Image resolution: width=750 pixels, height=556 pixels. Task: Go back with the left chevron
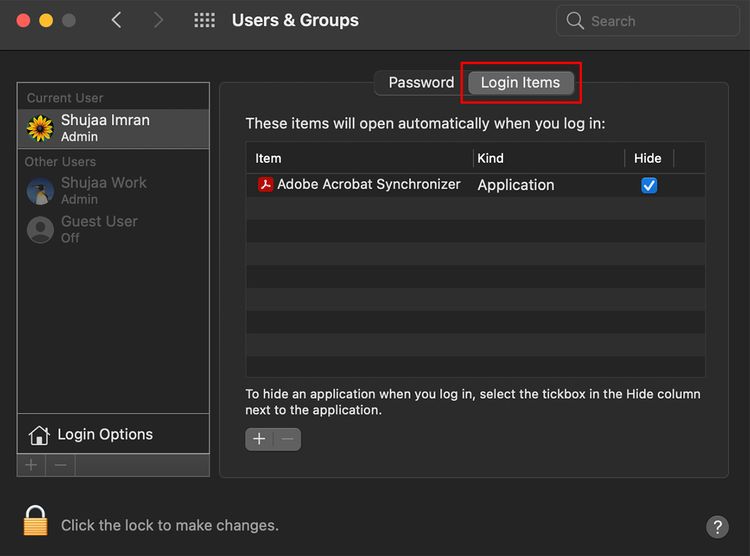(x=117, y=21)
